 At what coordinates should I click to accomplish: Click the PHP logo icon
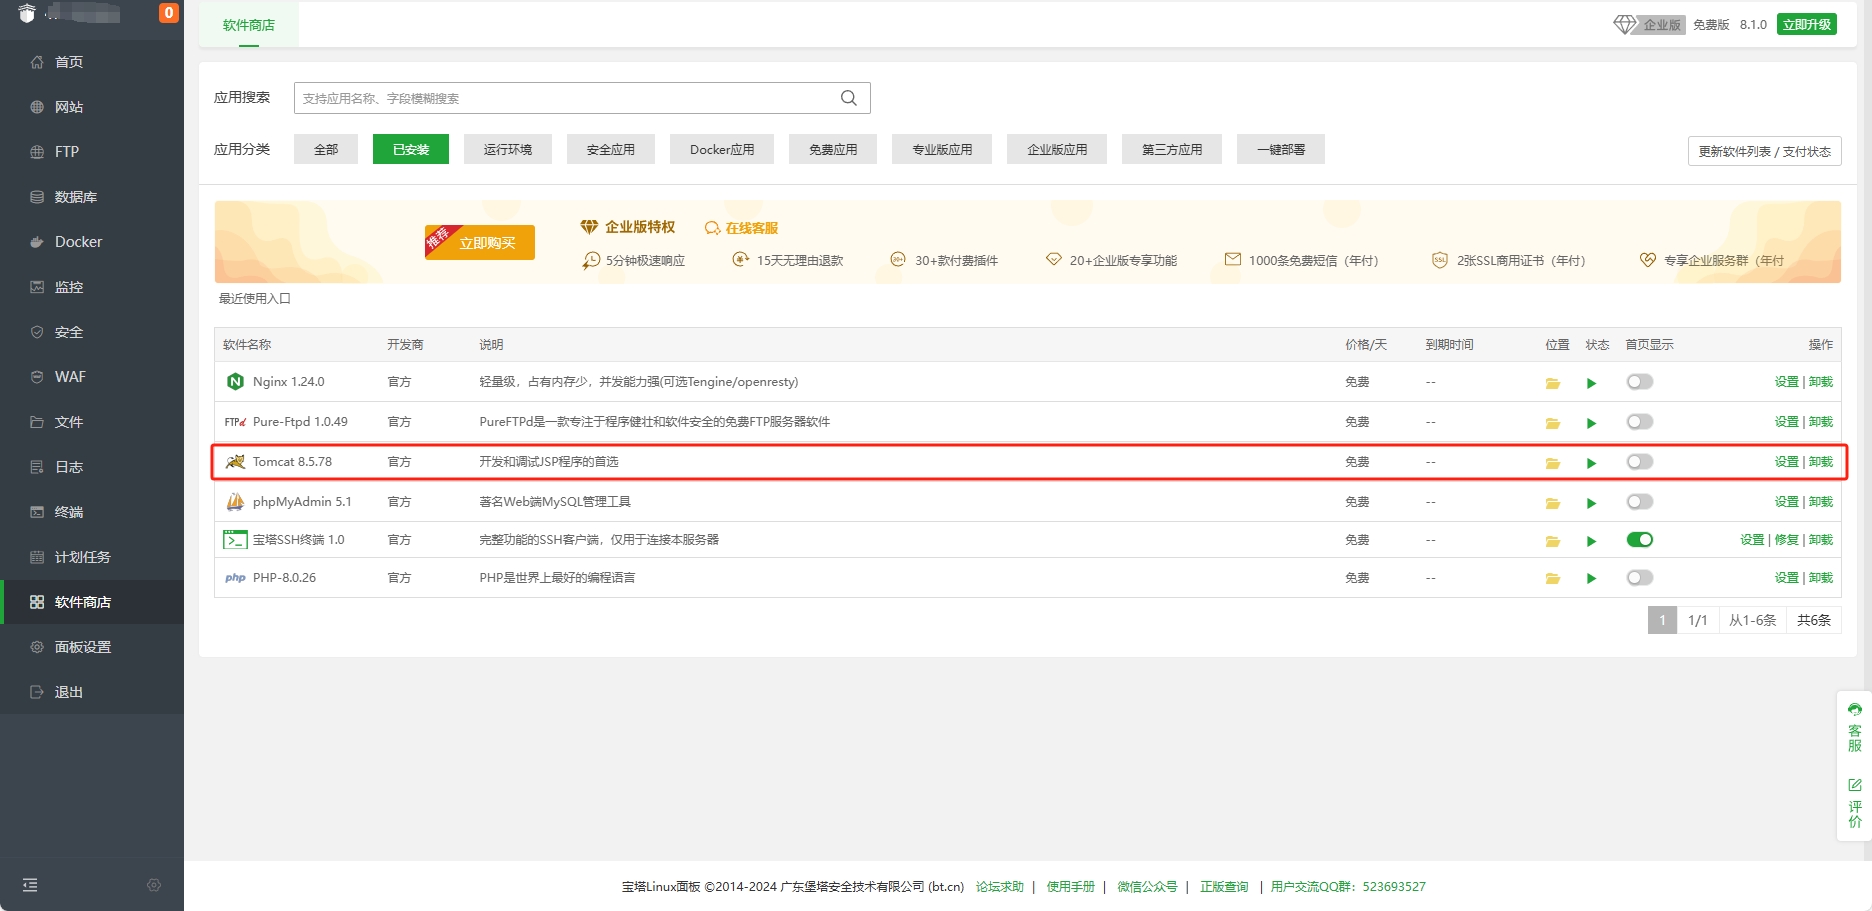point(235,578)
